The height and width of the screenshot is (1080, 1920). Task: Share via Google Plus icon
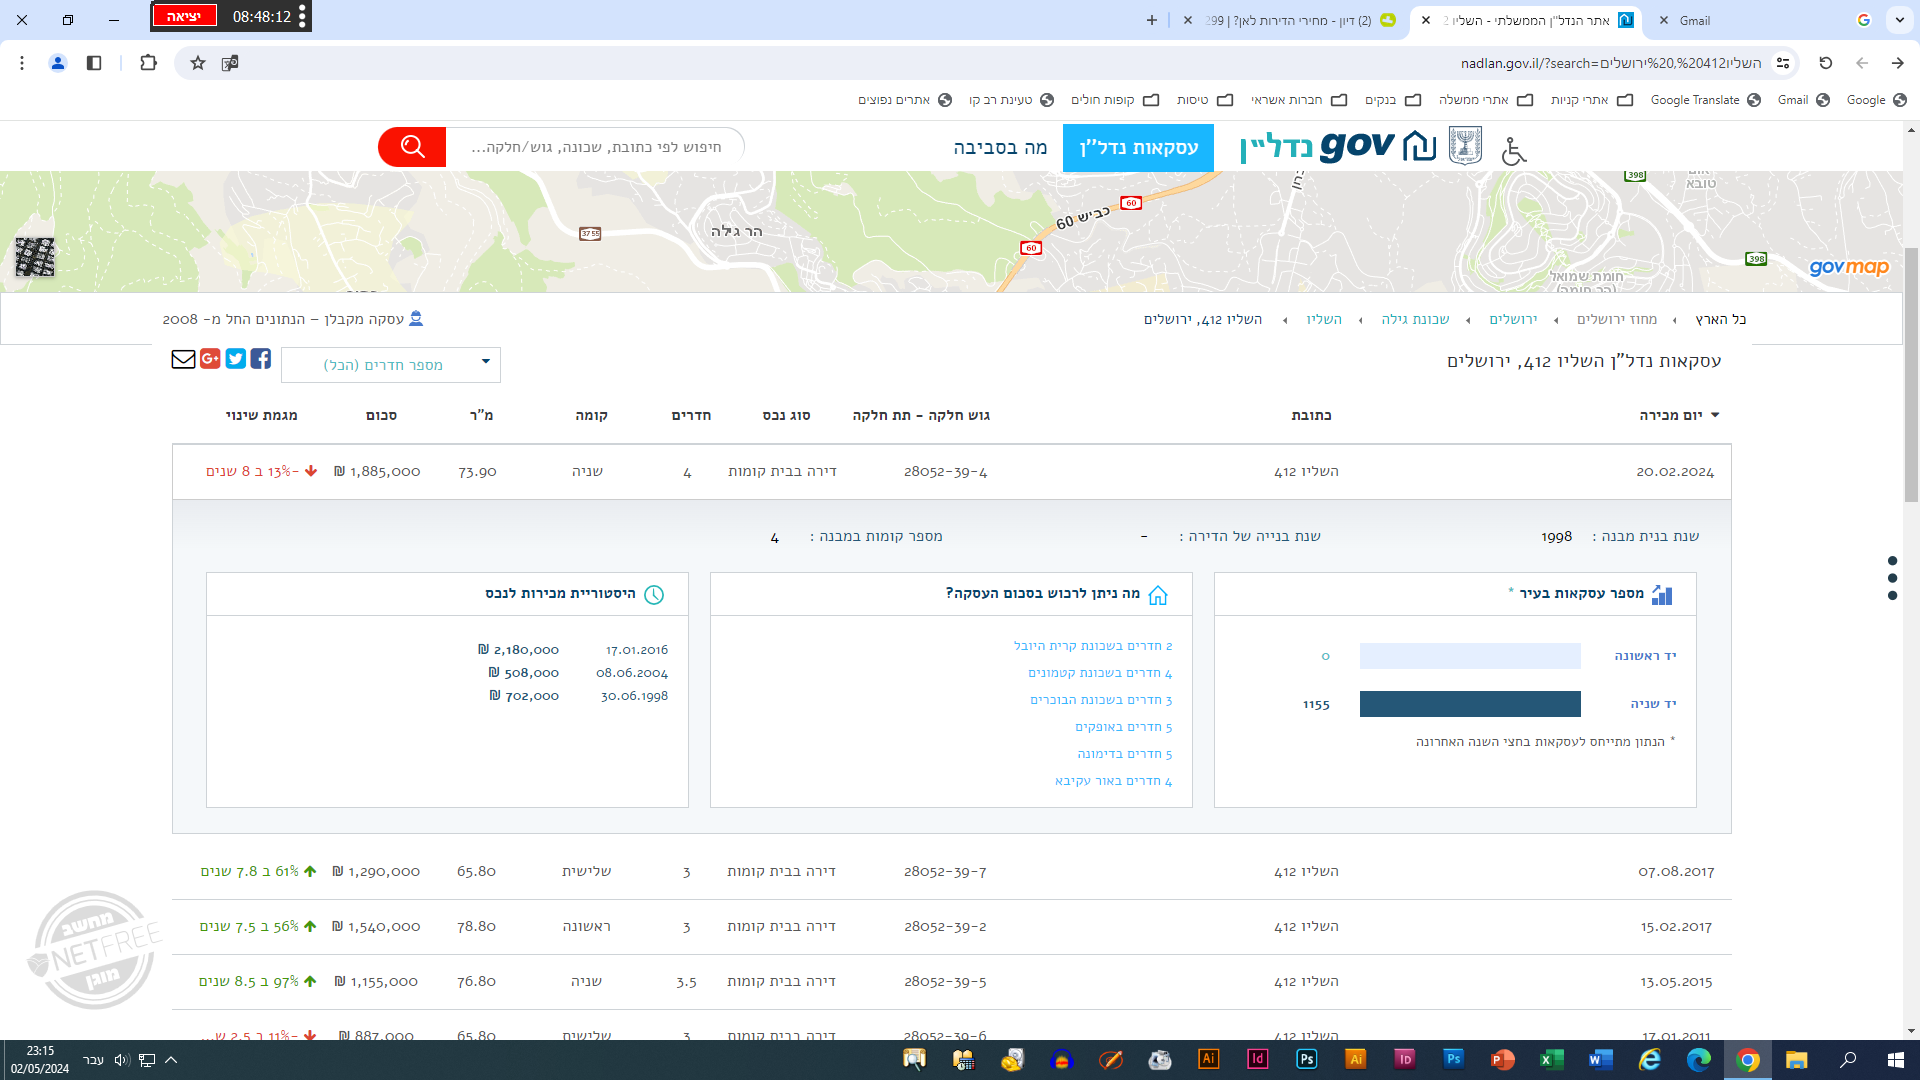click(210, 359)
